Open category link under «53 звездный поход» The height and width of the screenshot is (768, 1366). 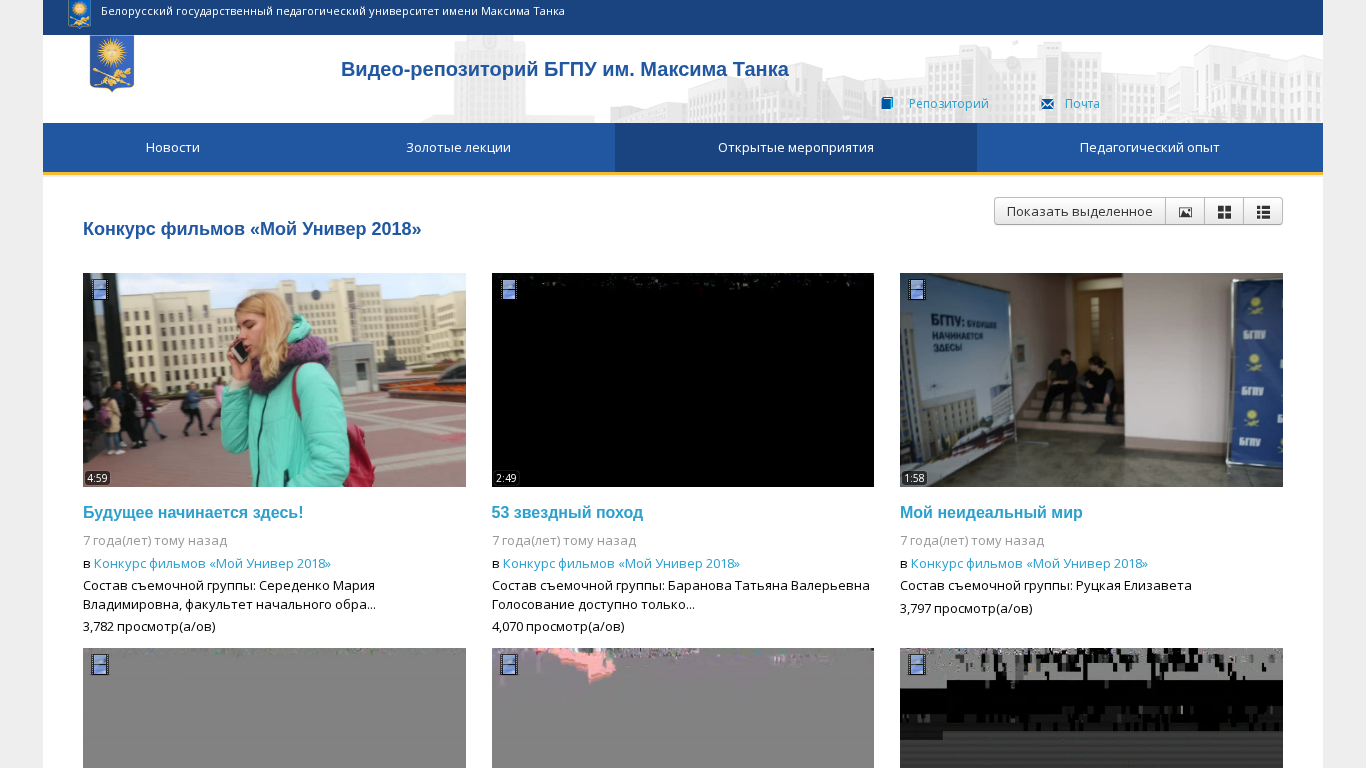coord(621,564)
